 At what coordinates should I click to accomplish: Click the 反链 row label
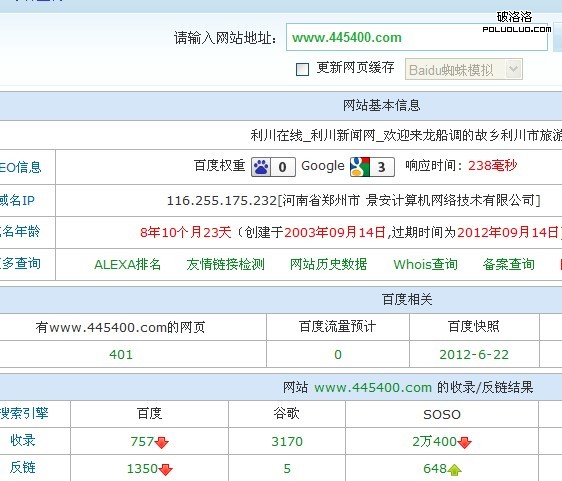[22, 468]
